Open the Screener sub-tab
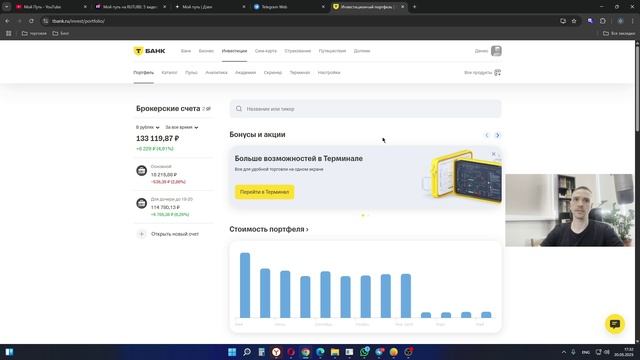This screenshot has width=640, height=360. 273,73
